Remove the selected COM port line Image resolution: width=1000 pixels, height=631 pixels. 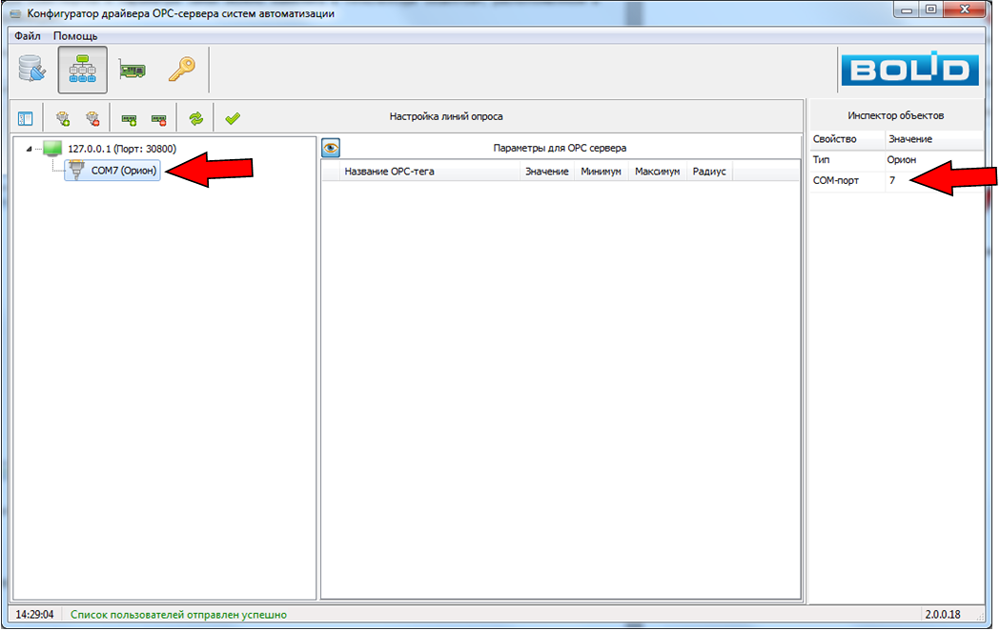click(93, 118)
